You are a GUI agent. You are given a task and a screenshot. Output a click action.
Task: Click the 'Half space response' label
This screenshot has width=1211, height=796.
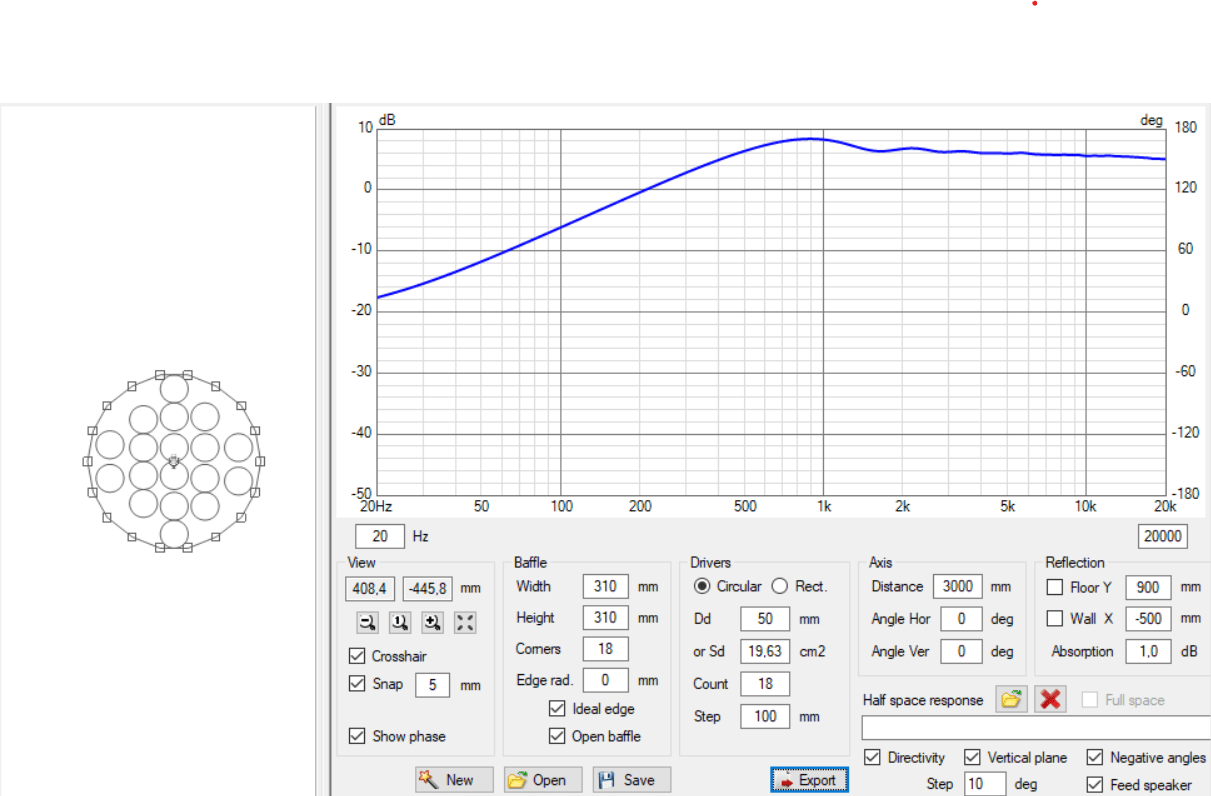(x=923, y=700)
